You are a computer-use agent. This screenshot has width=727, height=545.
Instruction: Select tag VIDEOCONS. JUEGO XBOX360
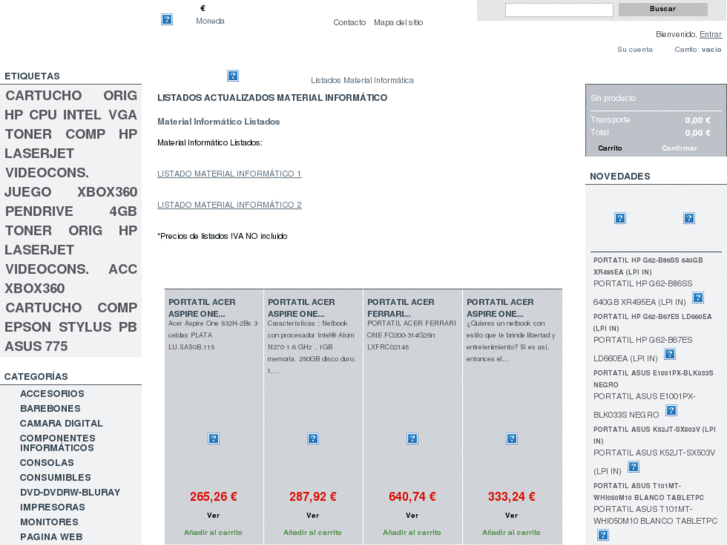[x=71, y=182]
